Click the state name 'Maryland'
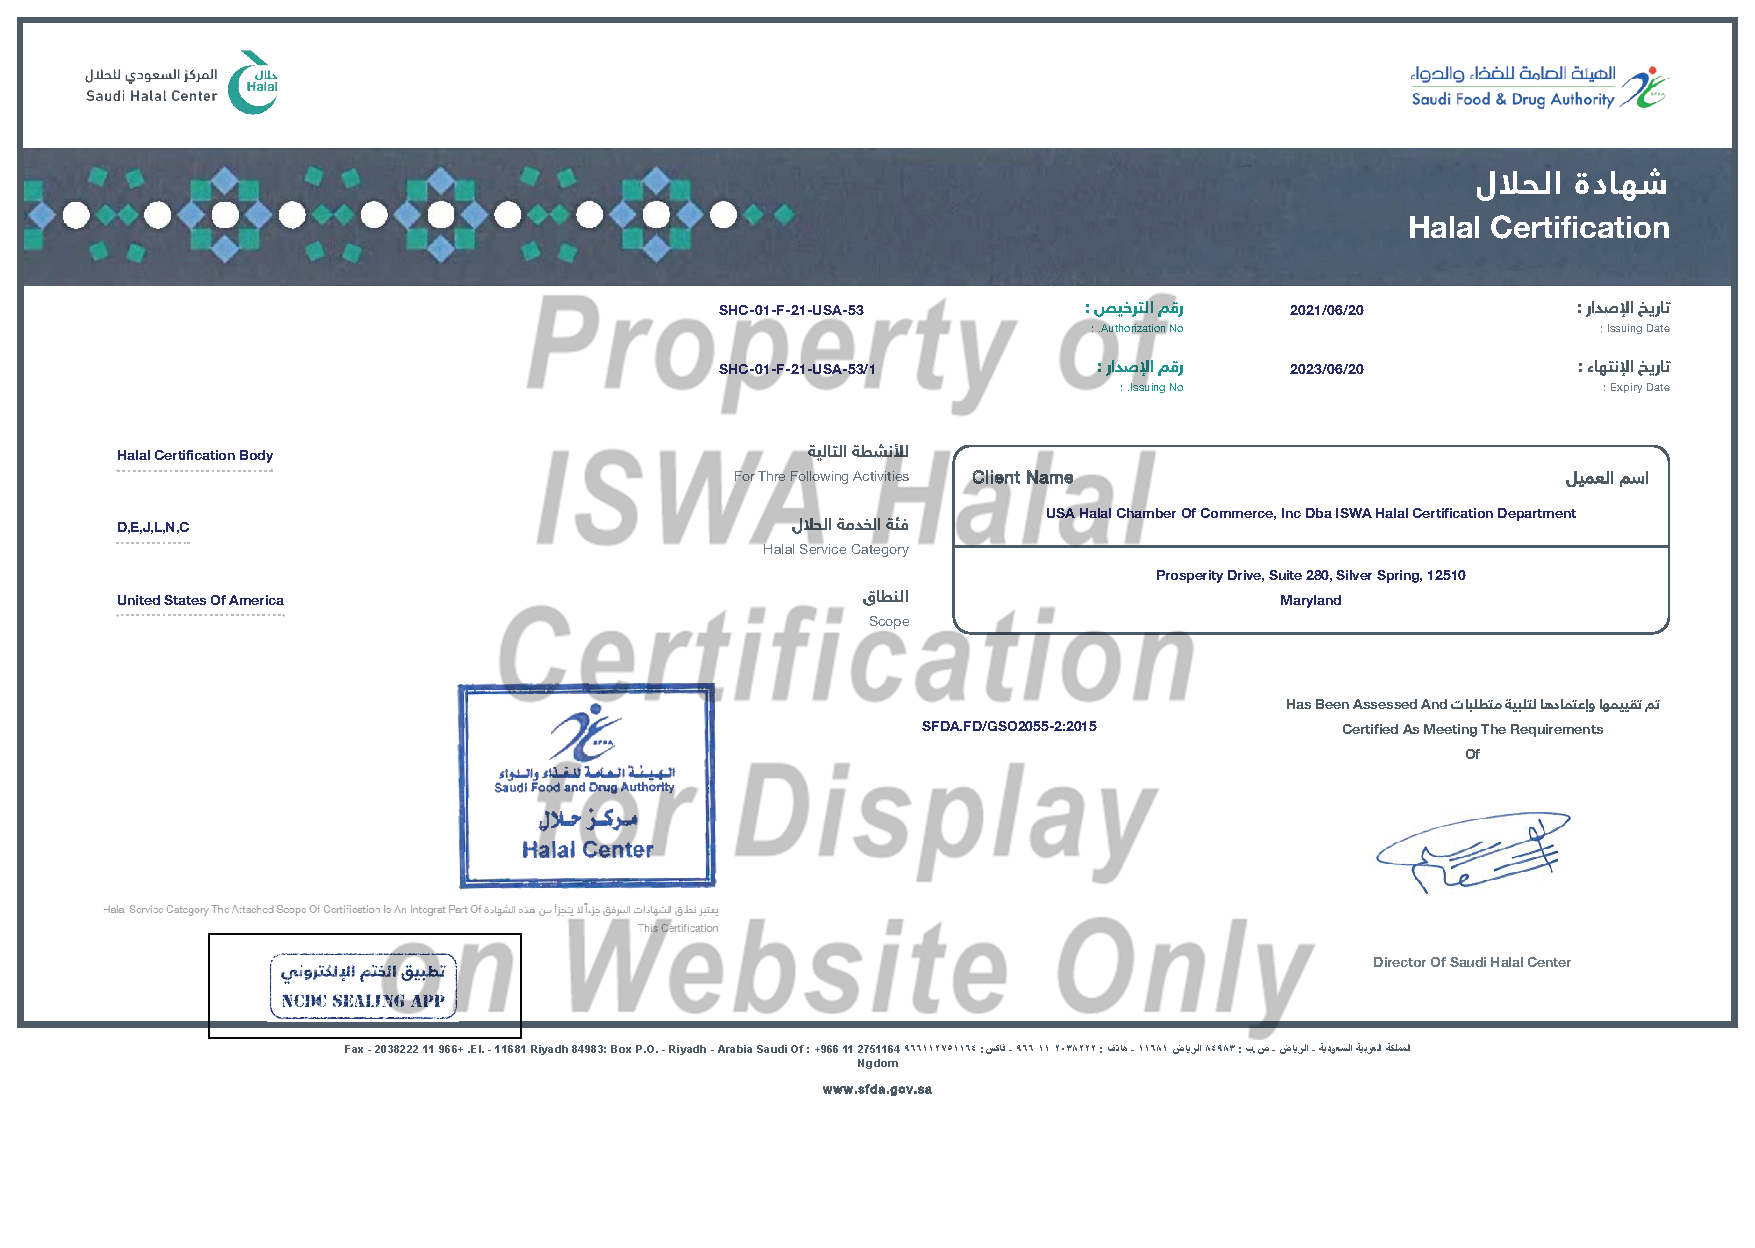This screenshot has width=1755, height=1248. [1311, 600]
